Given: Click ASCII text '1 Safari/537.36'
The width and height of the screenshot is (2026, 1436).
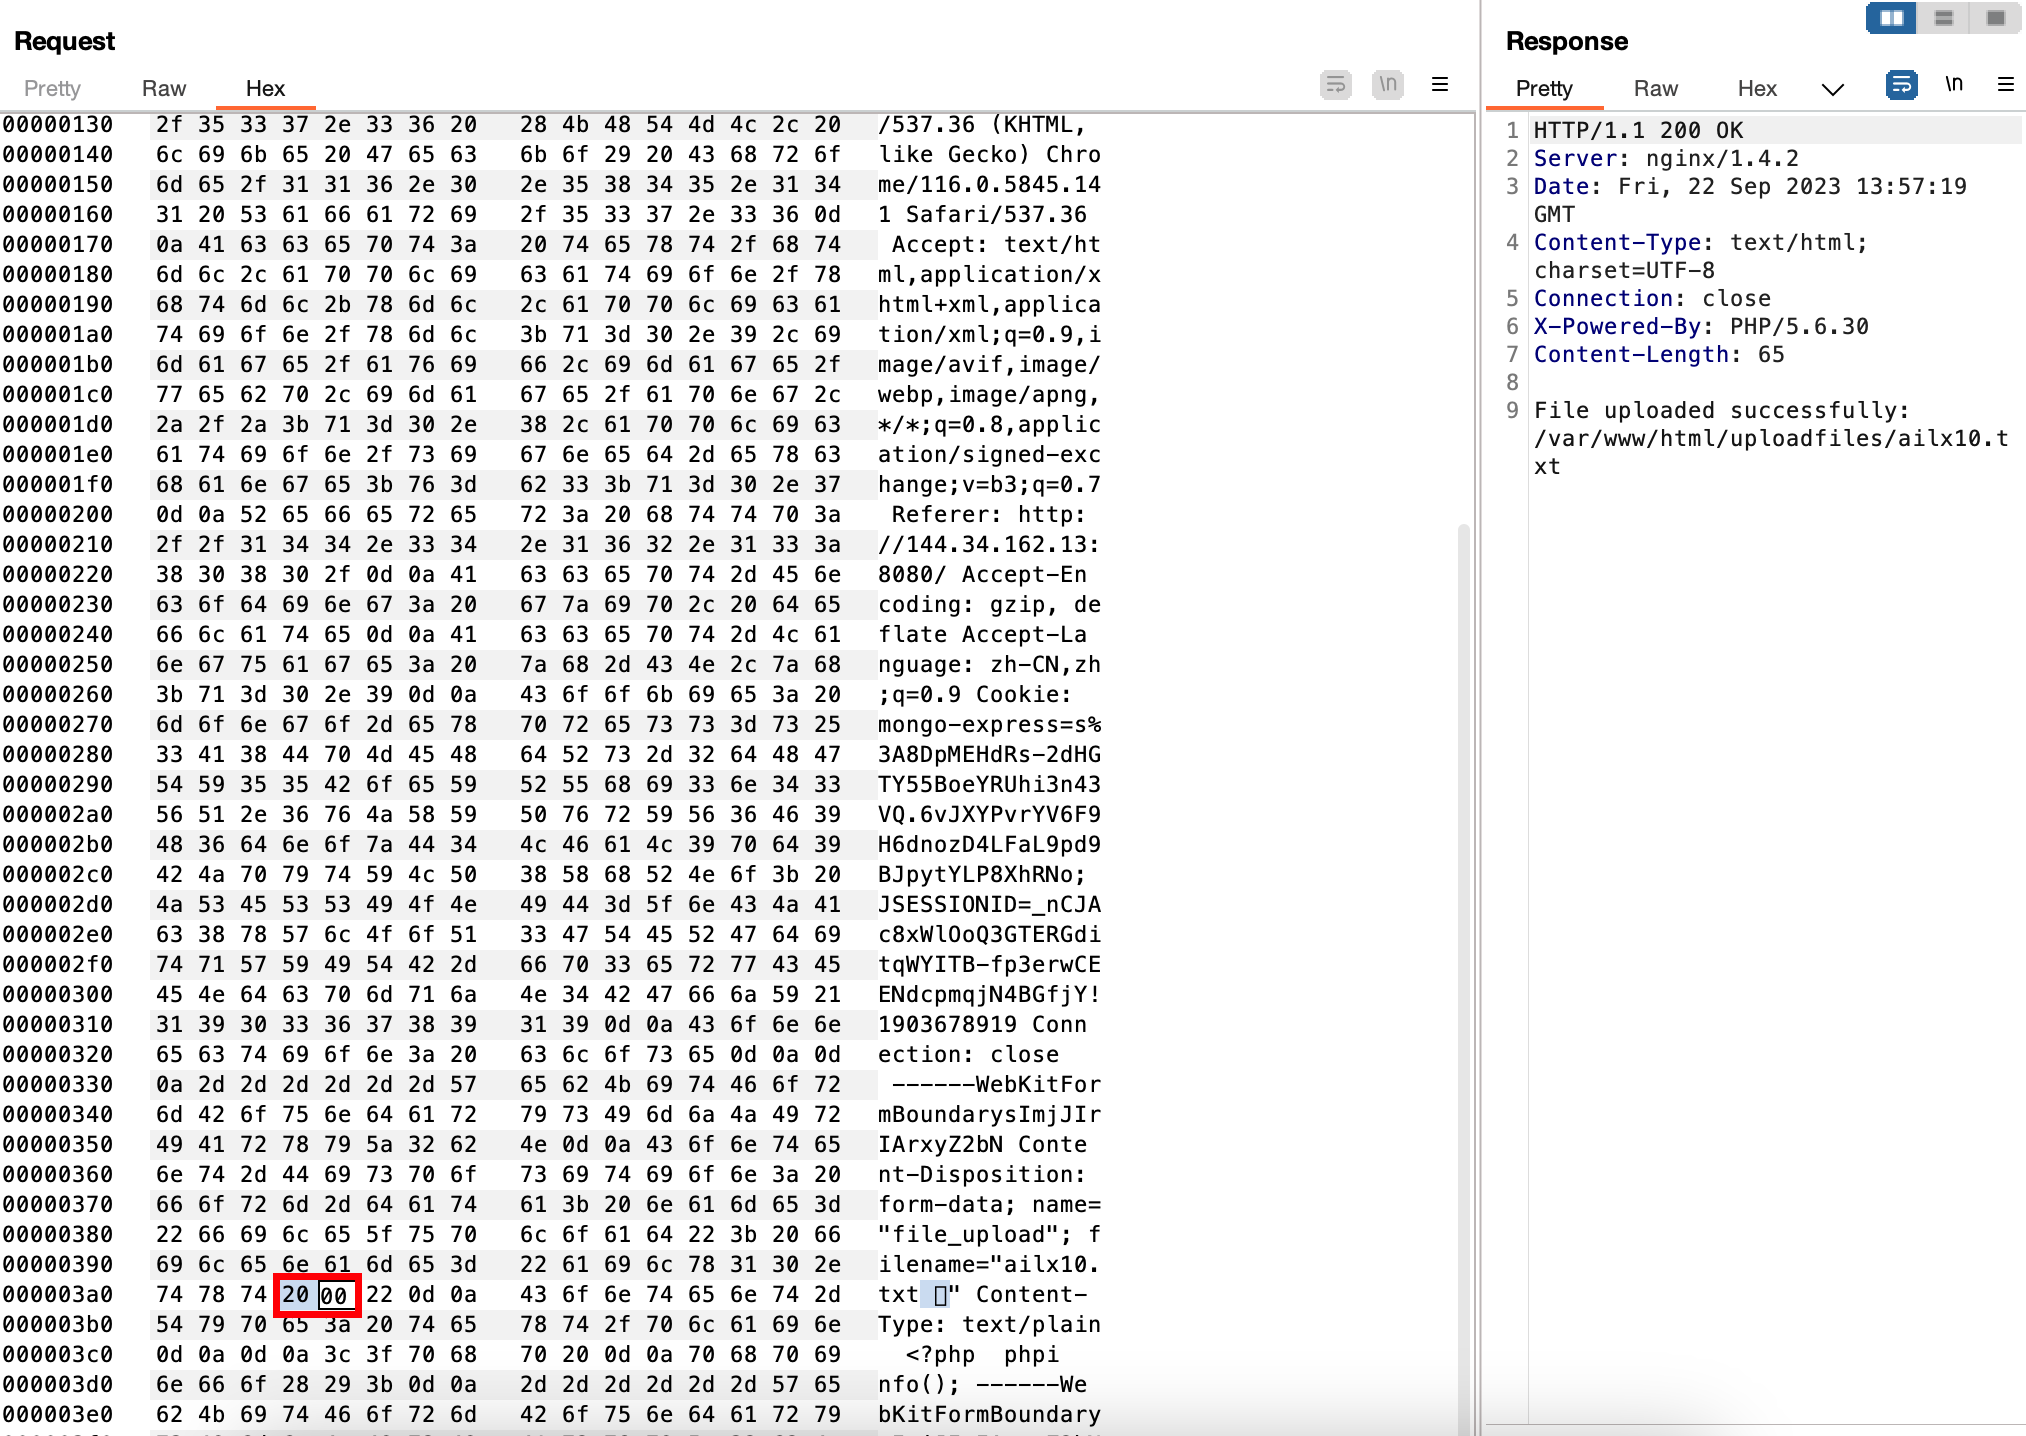Looking at the screenshot, I should coord(982,215).
